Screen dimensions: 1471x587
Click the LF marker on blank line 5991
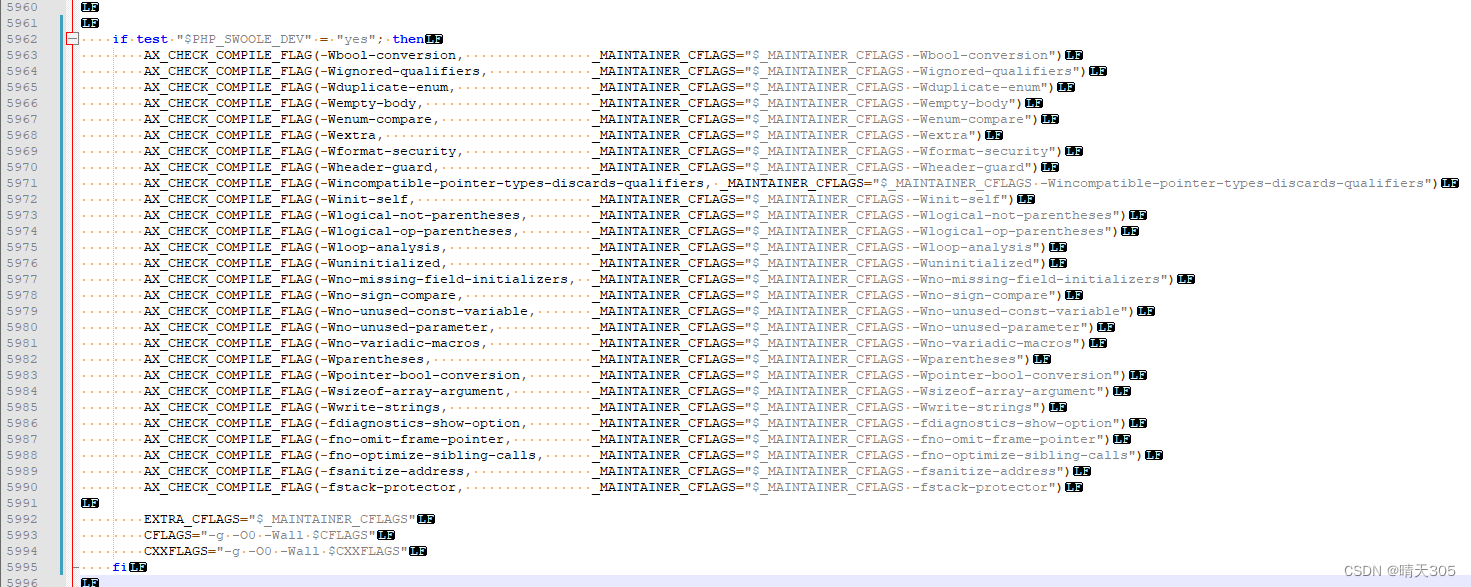pyautogui.click(x=89, y=503)
